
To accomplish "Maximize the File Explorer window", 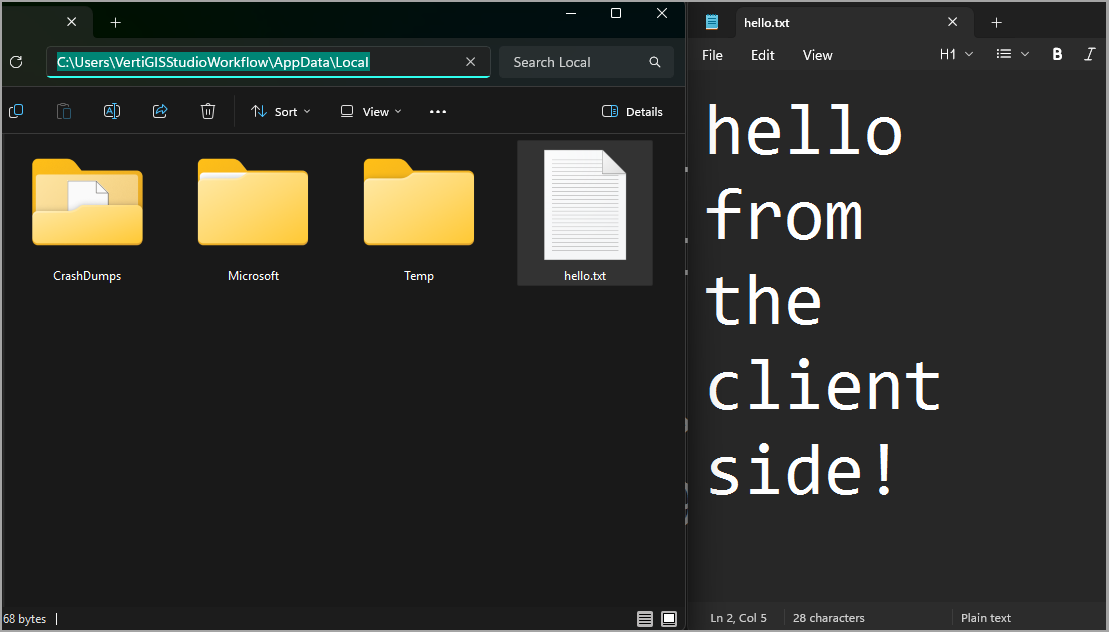I will pos(616,13).
